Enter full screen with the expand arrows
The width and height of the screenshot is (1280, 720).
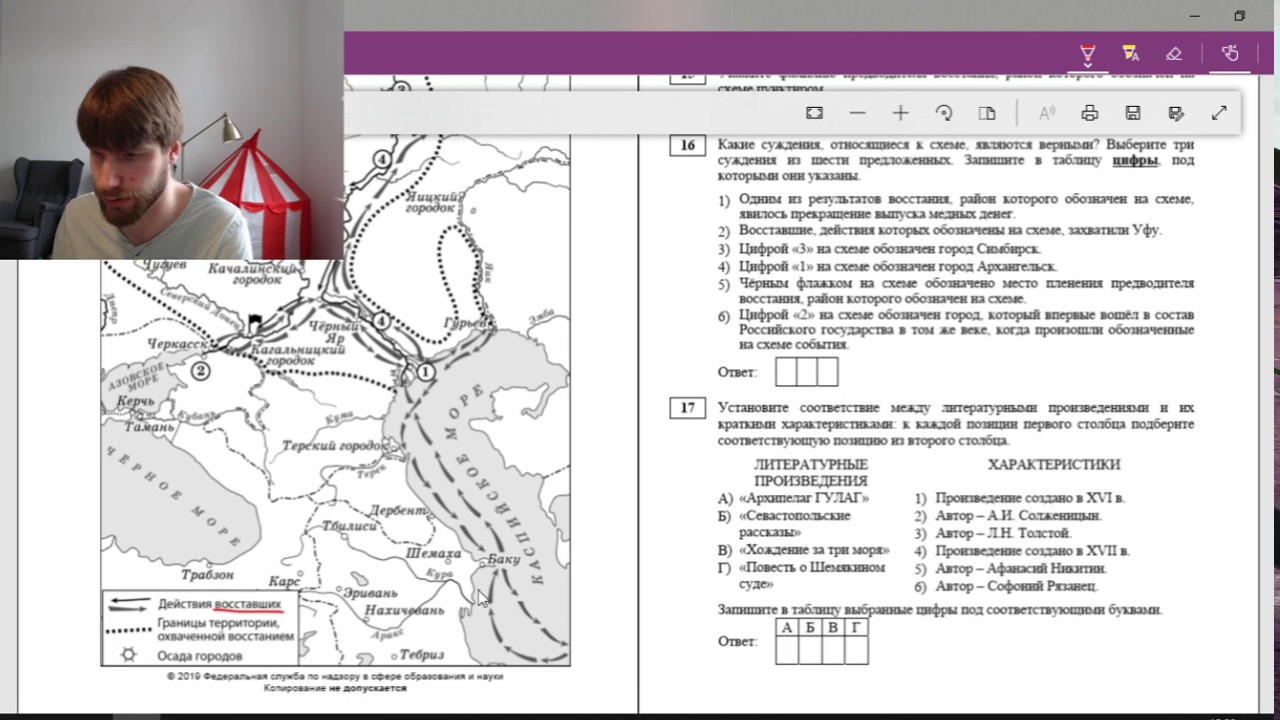[1219, 113]
